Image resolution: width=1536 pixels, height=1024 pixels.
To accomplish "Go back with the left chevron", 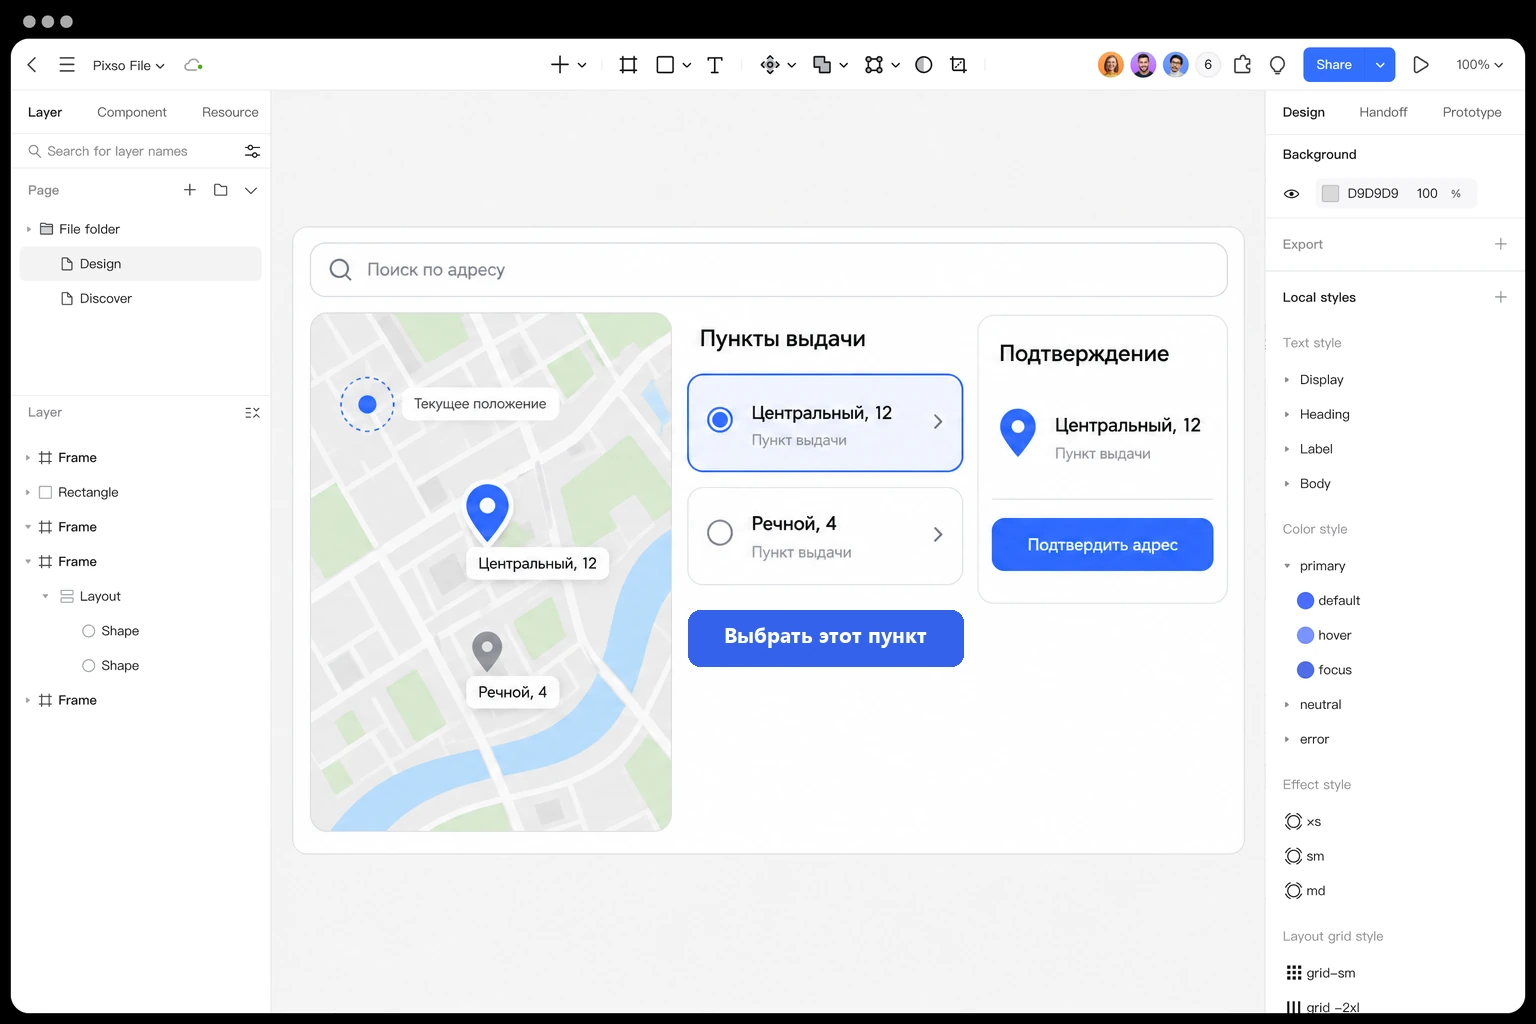I will tap(32, 65).
